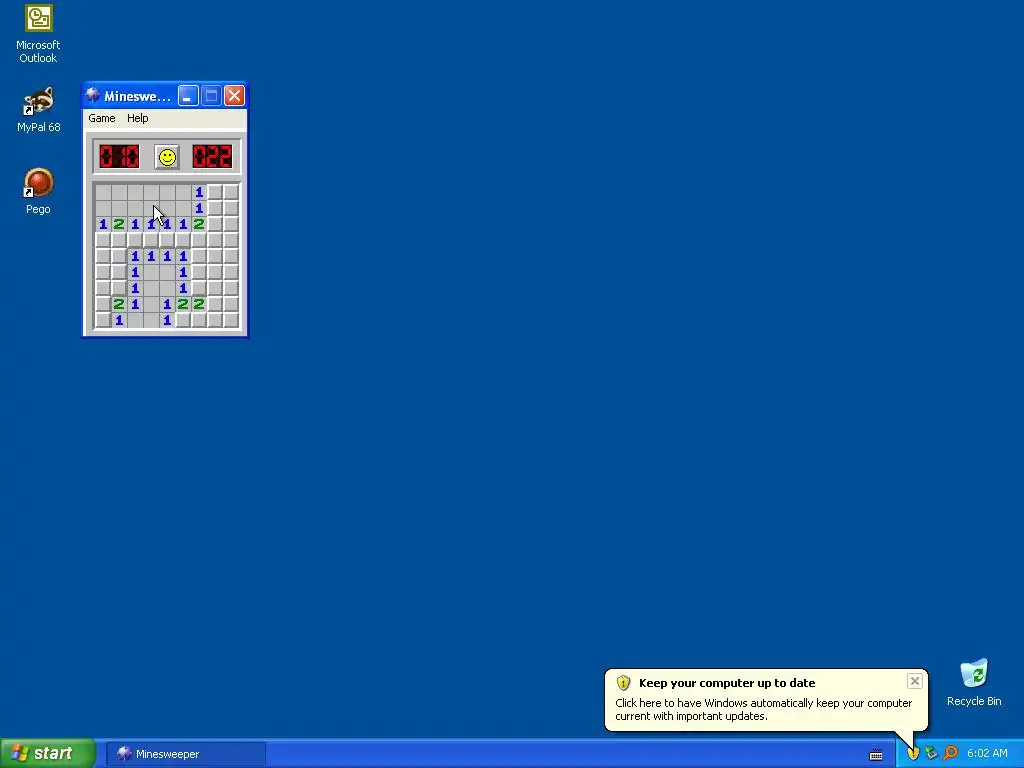Click the green 2 in row 8, column 2
Viewport: 1024px width, 768px height.
point(119,304)
